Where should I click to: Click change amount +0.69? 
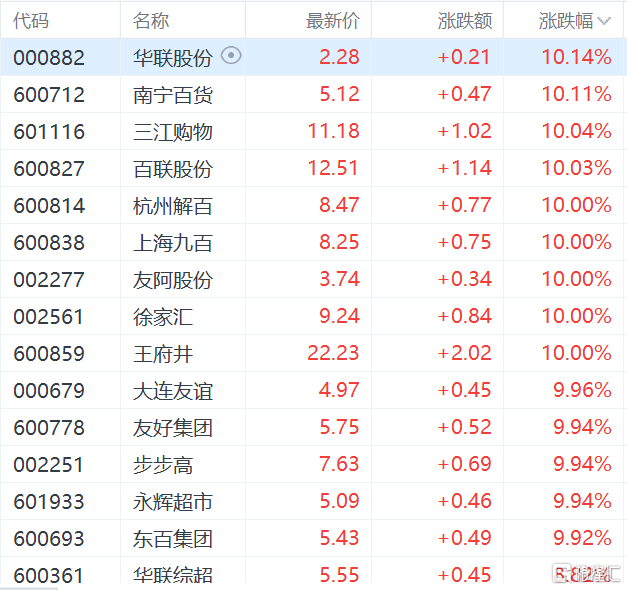[464, 464]
